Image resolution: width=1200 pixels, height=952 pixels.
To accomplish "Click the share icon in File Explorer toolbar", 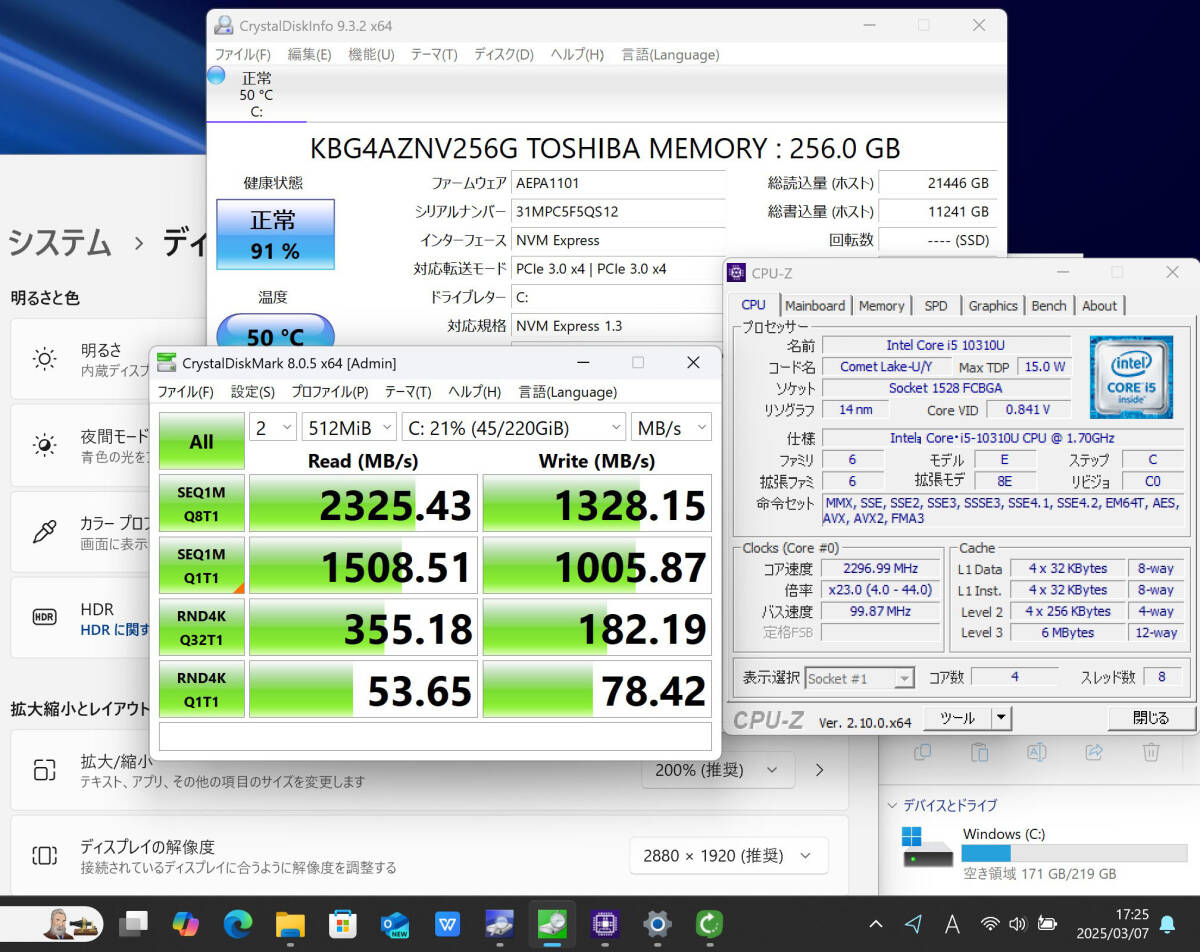I will tap(1094, 751).
